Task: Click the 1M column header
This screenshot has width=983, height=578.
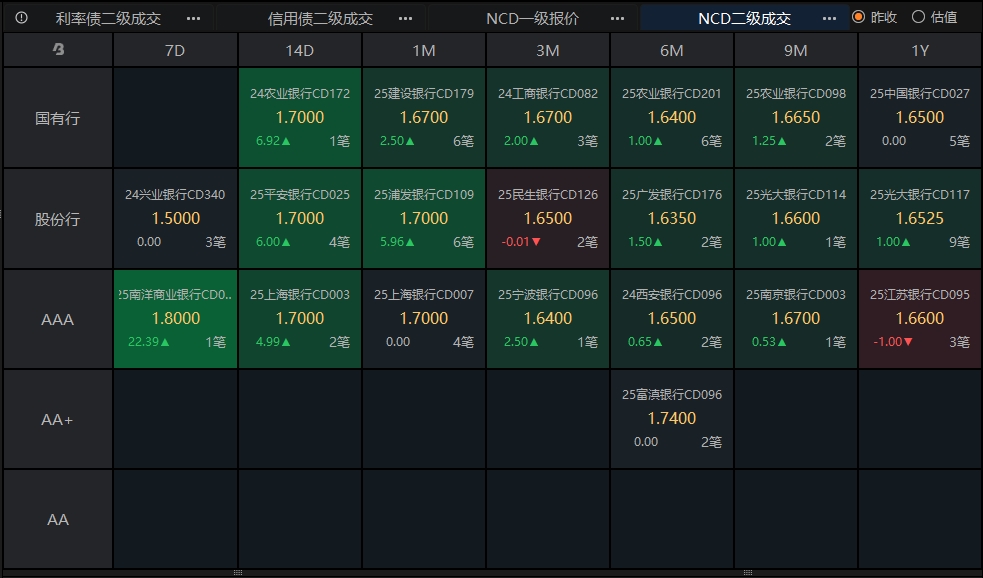Action: click(x=424, y=50)
